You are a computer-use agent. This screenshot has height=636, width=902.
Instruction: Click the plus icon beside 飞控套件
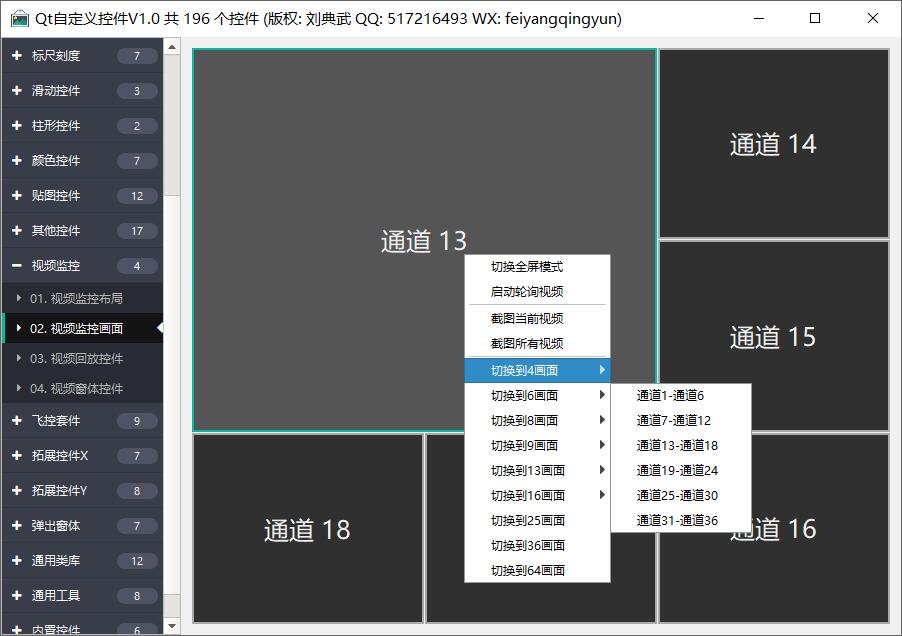point(17,421)
